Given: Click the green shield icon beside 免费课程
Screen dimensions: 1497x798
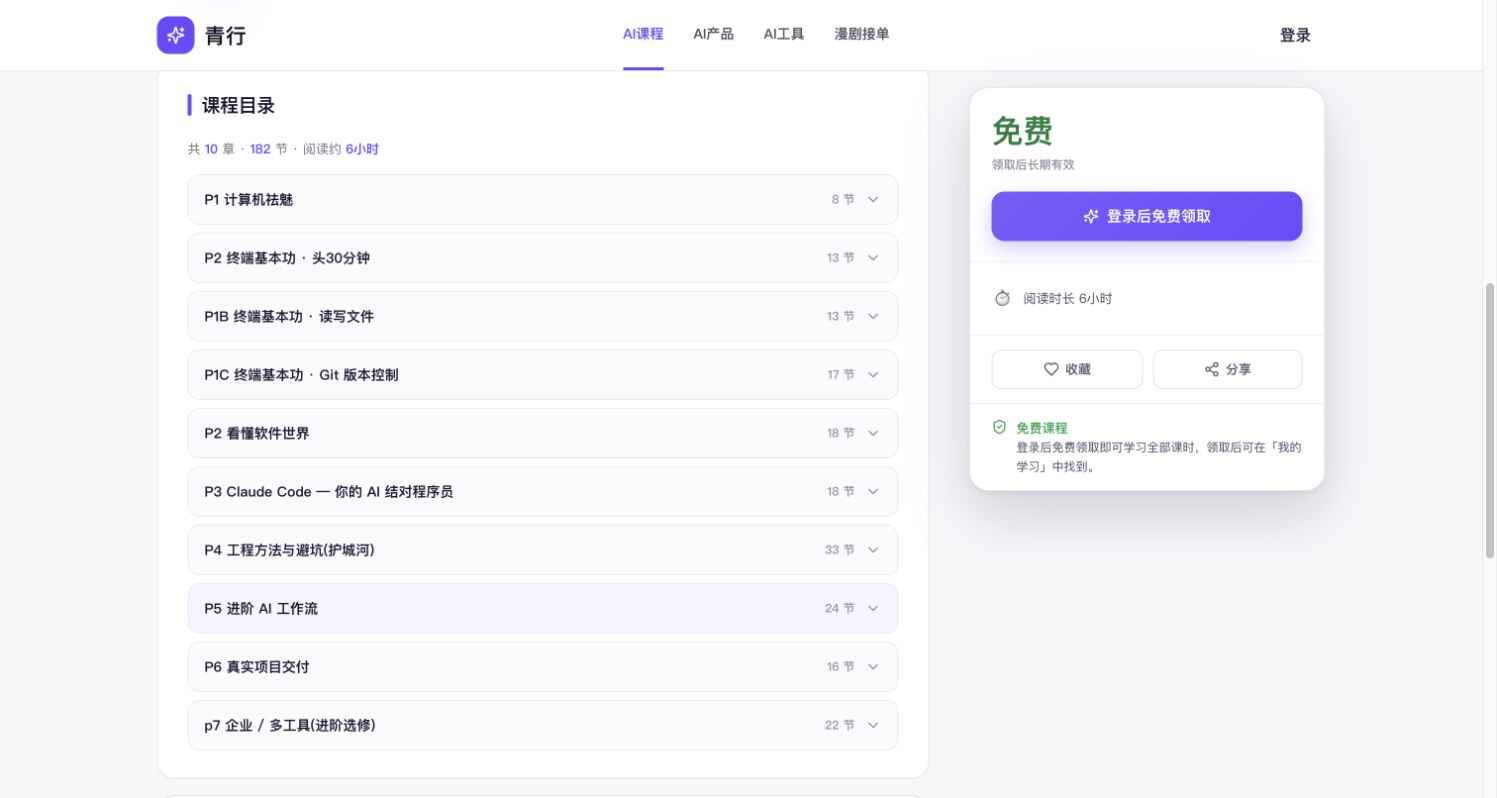Looking at the screenshot, I should [x=999, y=427].
